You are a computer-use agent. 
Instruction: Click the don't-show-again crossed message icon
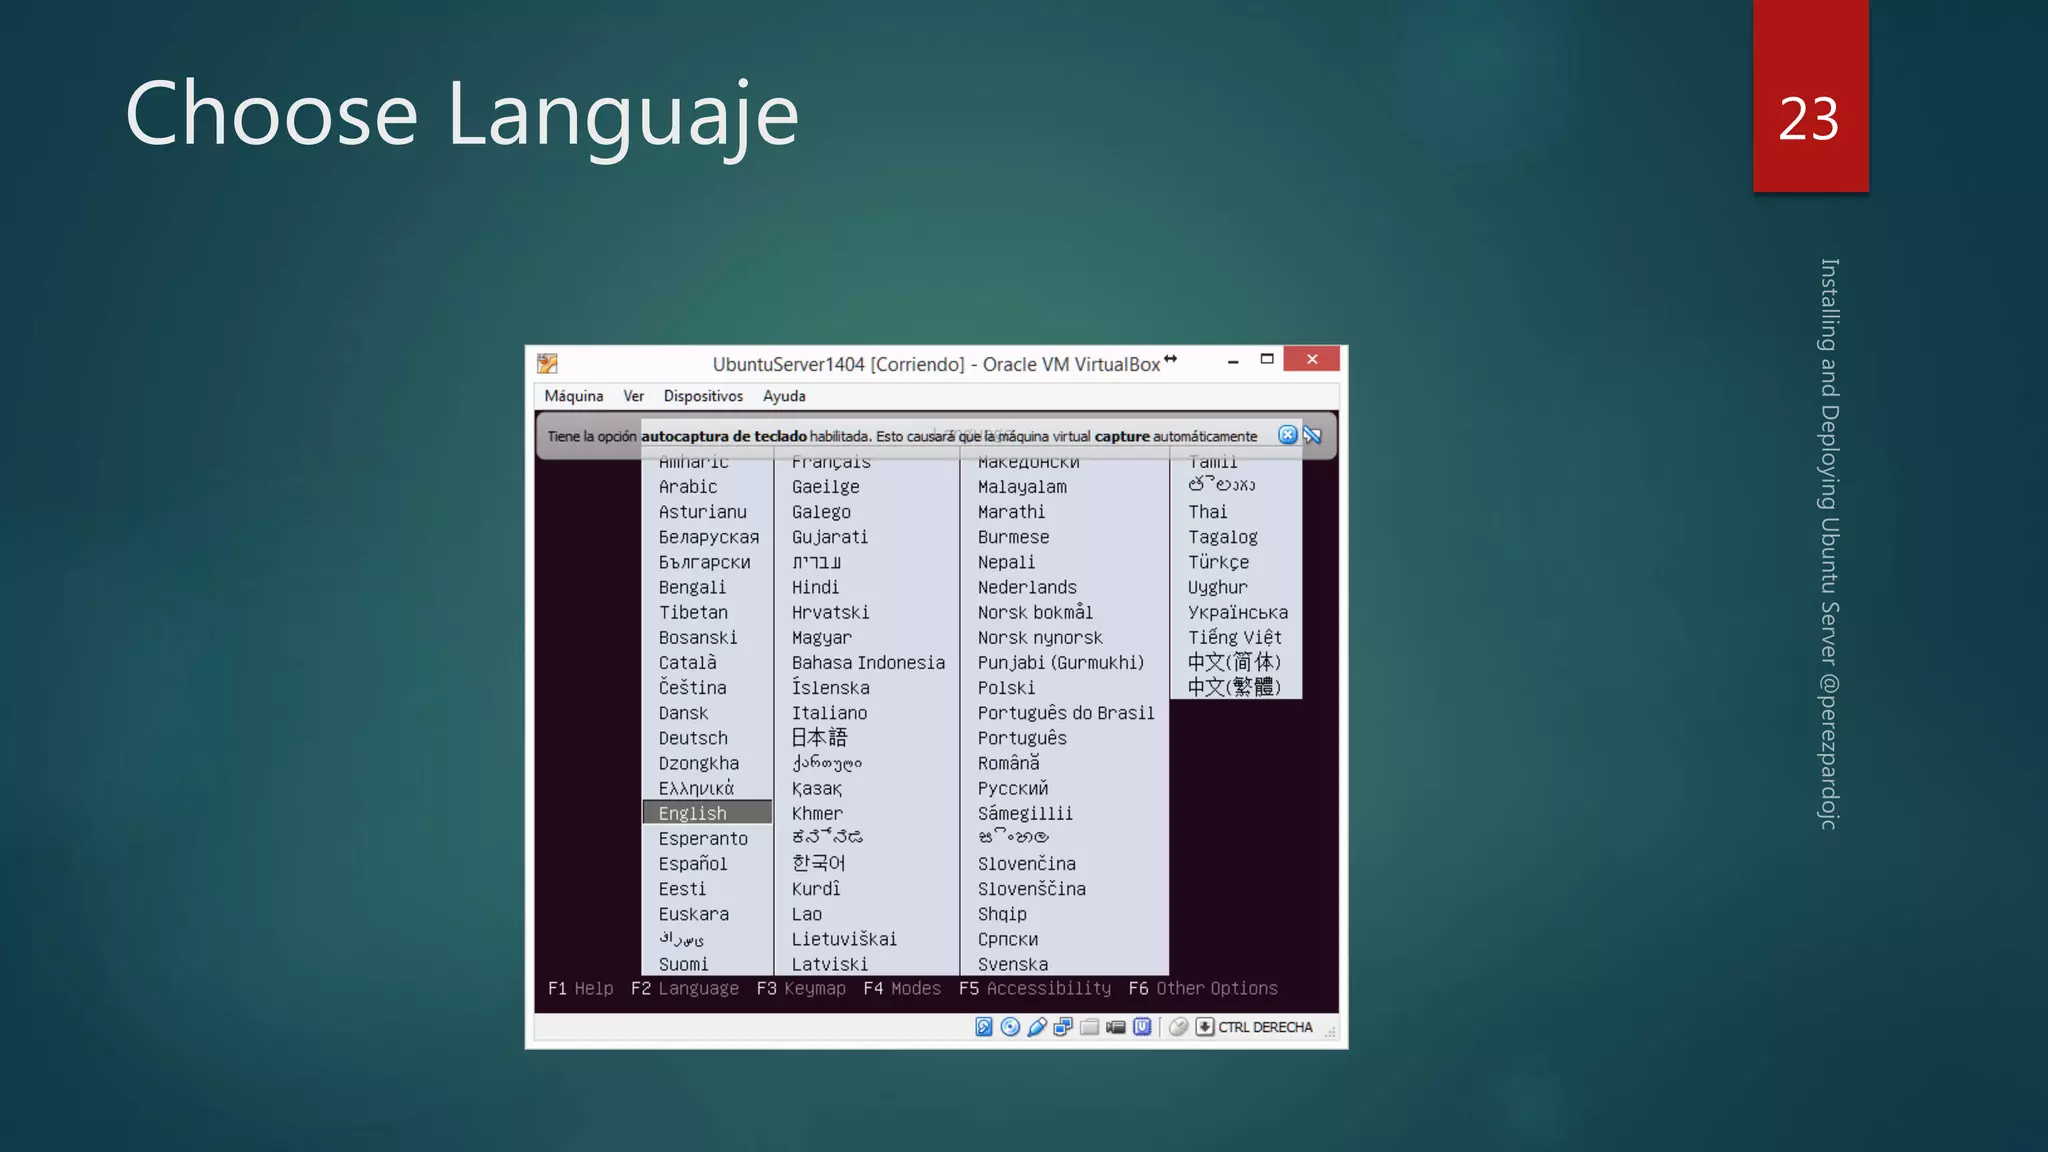(x=1313, y=435)
